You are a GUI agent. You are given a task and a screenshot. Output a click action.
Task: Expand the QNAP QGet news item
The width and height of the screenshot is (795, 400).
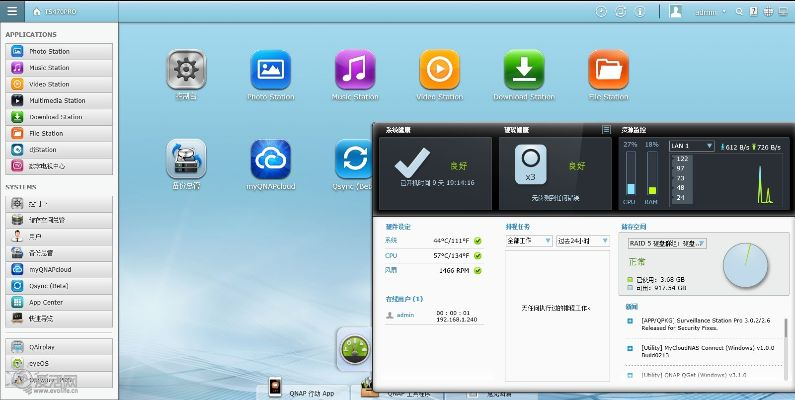(630, 376)
